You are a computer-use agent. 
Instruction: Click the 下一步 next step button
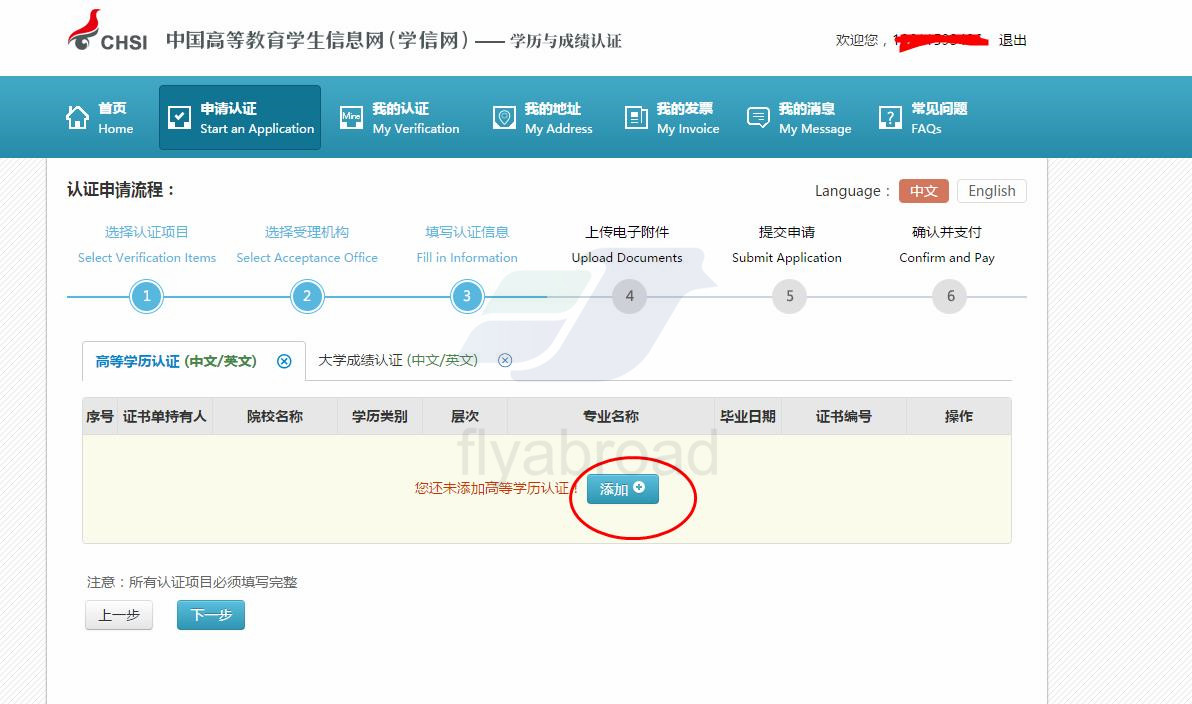coord(211,615)
